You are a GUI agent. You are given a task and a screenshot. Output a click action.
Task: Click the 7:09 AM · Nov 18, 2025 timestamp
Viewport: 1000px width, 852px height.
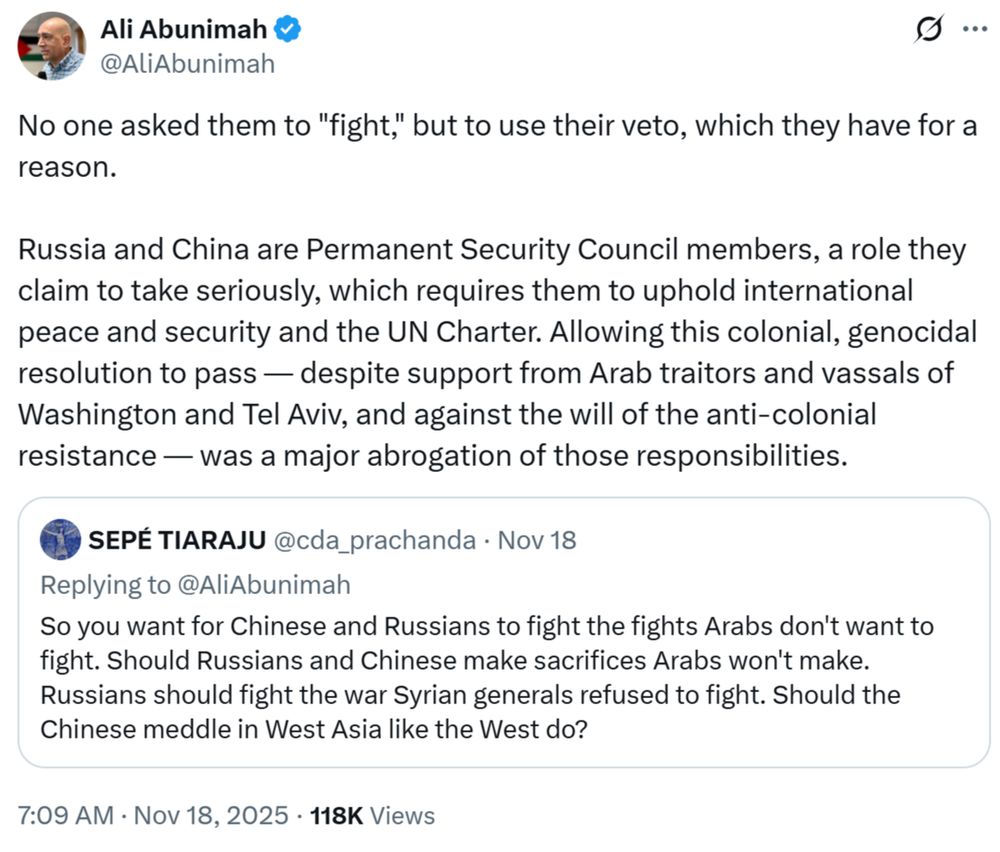coord(153,816)
